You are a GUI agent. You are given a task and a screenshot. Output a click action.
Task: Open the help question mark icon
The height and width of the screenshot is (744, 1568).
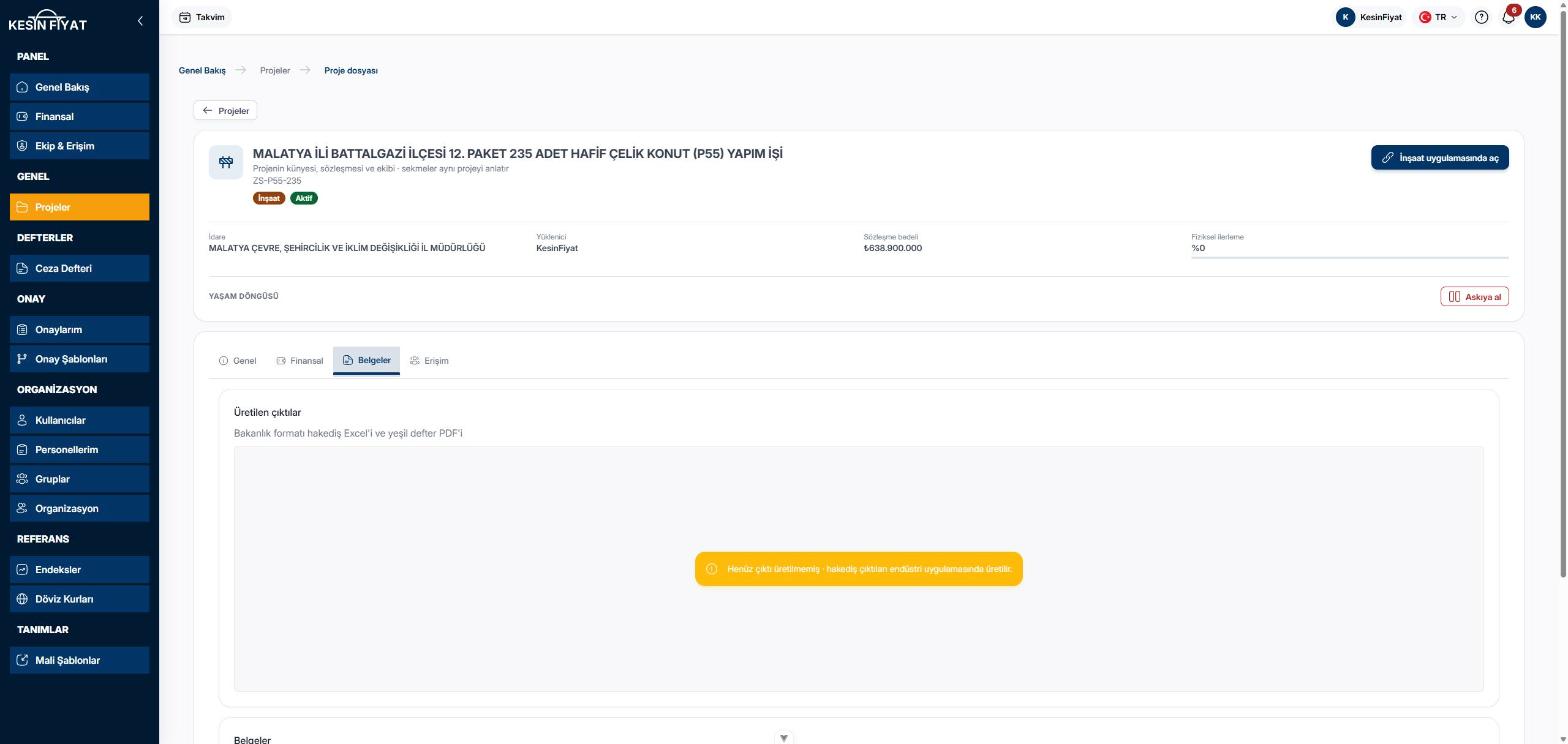(x=1481, y=17)
